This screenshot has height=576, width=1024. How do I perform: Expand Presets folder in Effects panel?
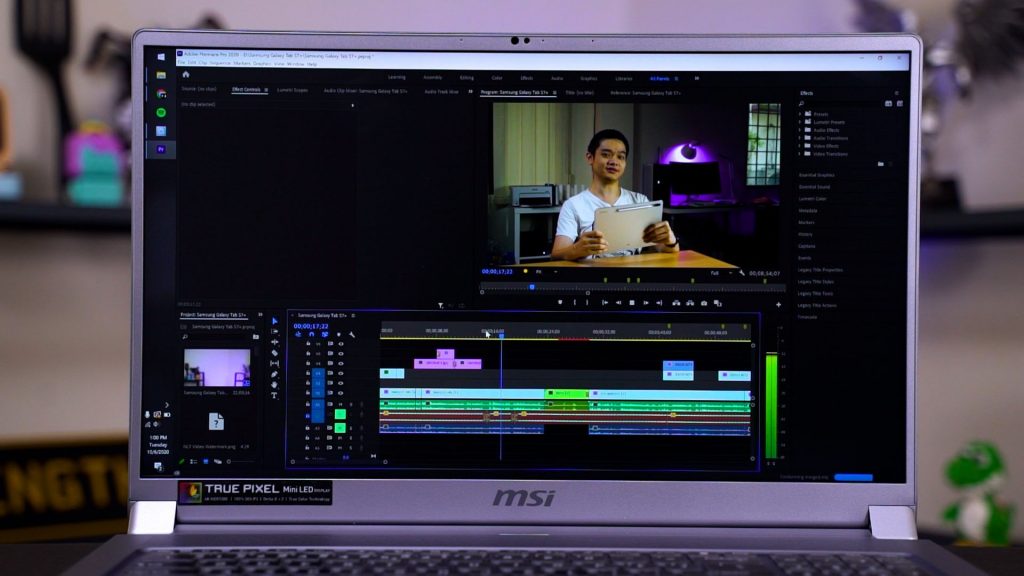pyautogui.click(x=800, y=114)
